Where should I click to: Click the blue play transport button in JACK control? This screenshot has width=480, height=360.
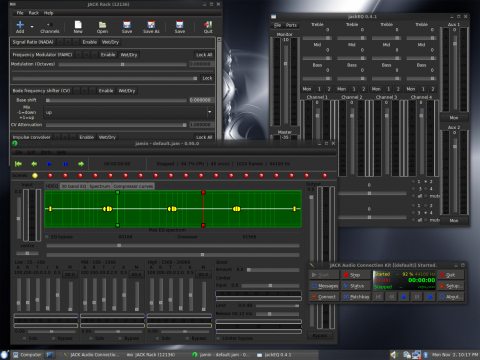point(404,297)
